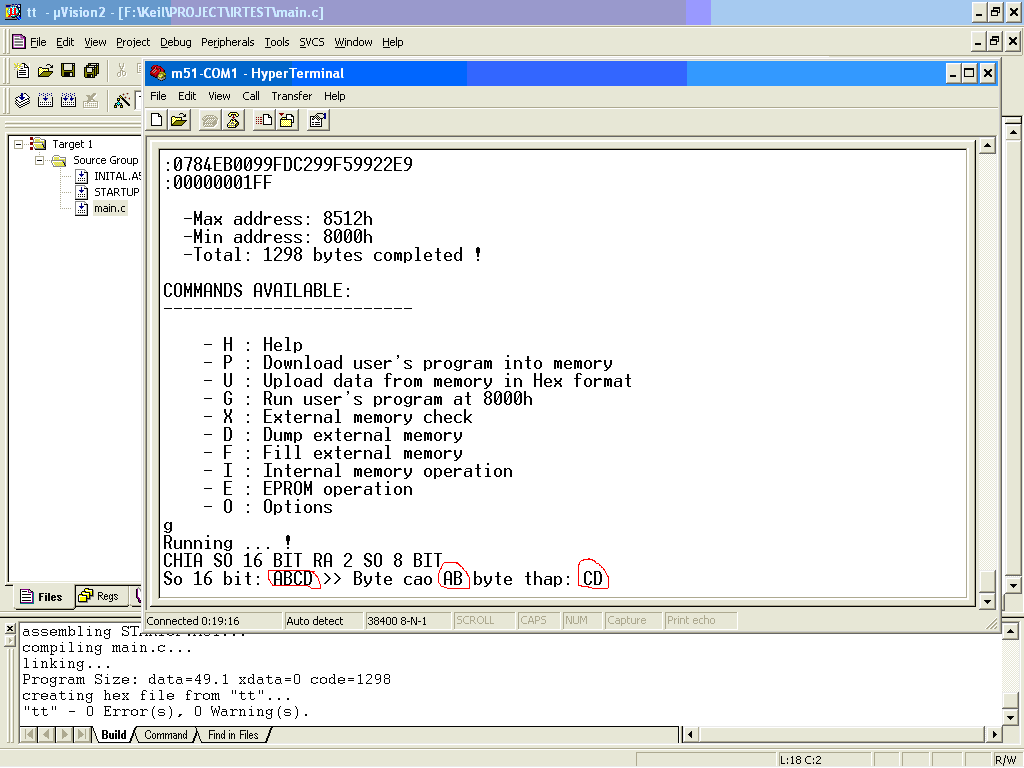Collapse the Source Group node
1024x768 pixels.
(x=39, y=160)
